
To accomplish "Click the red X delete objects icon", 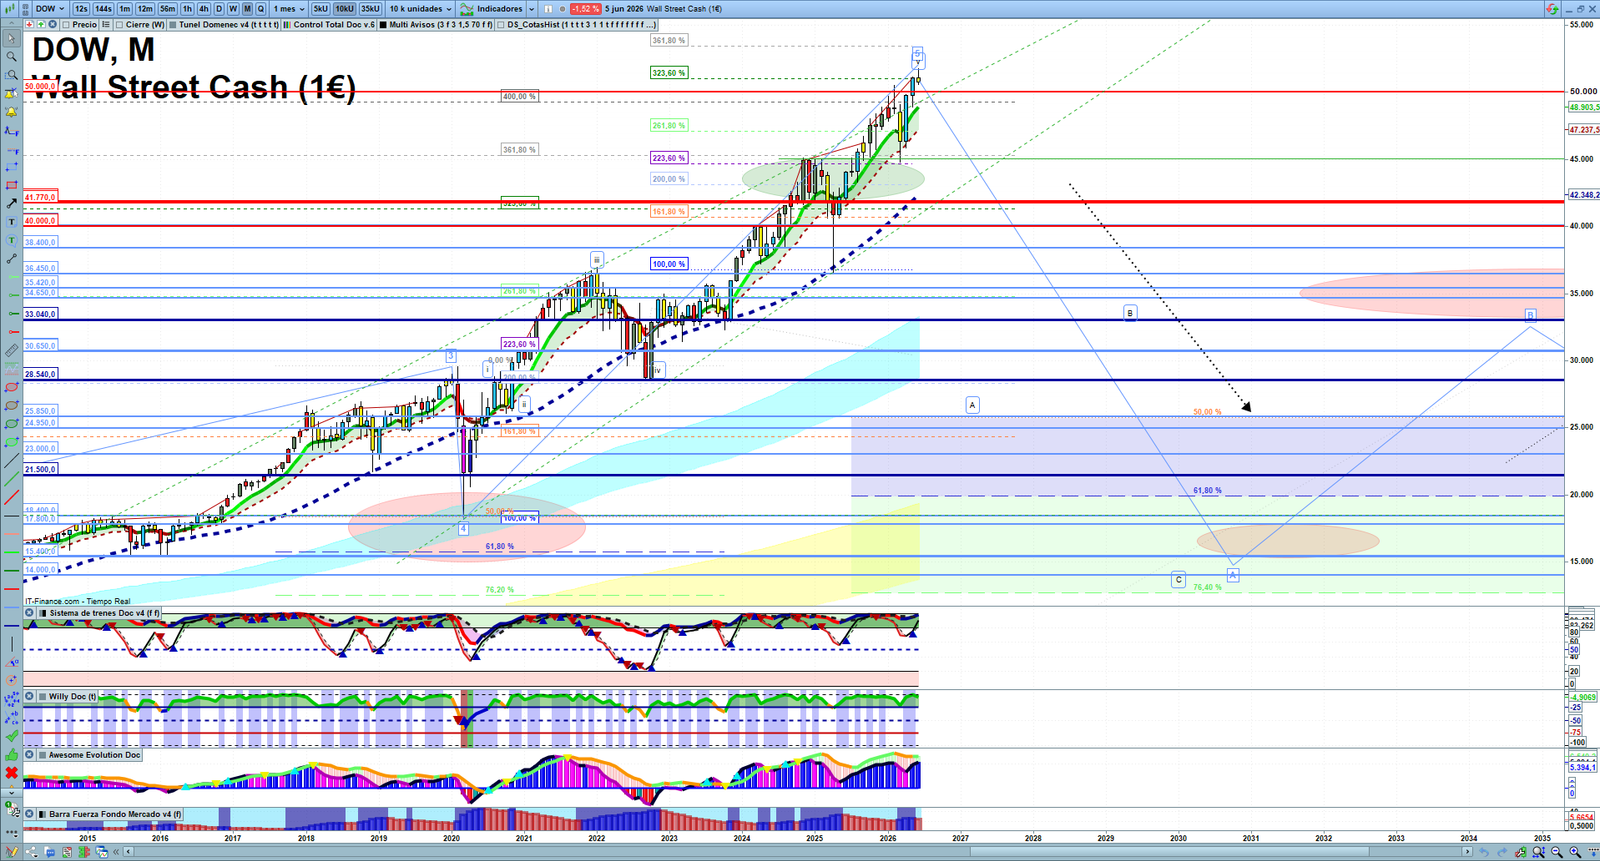I will 11,773.
